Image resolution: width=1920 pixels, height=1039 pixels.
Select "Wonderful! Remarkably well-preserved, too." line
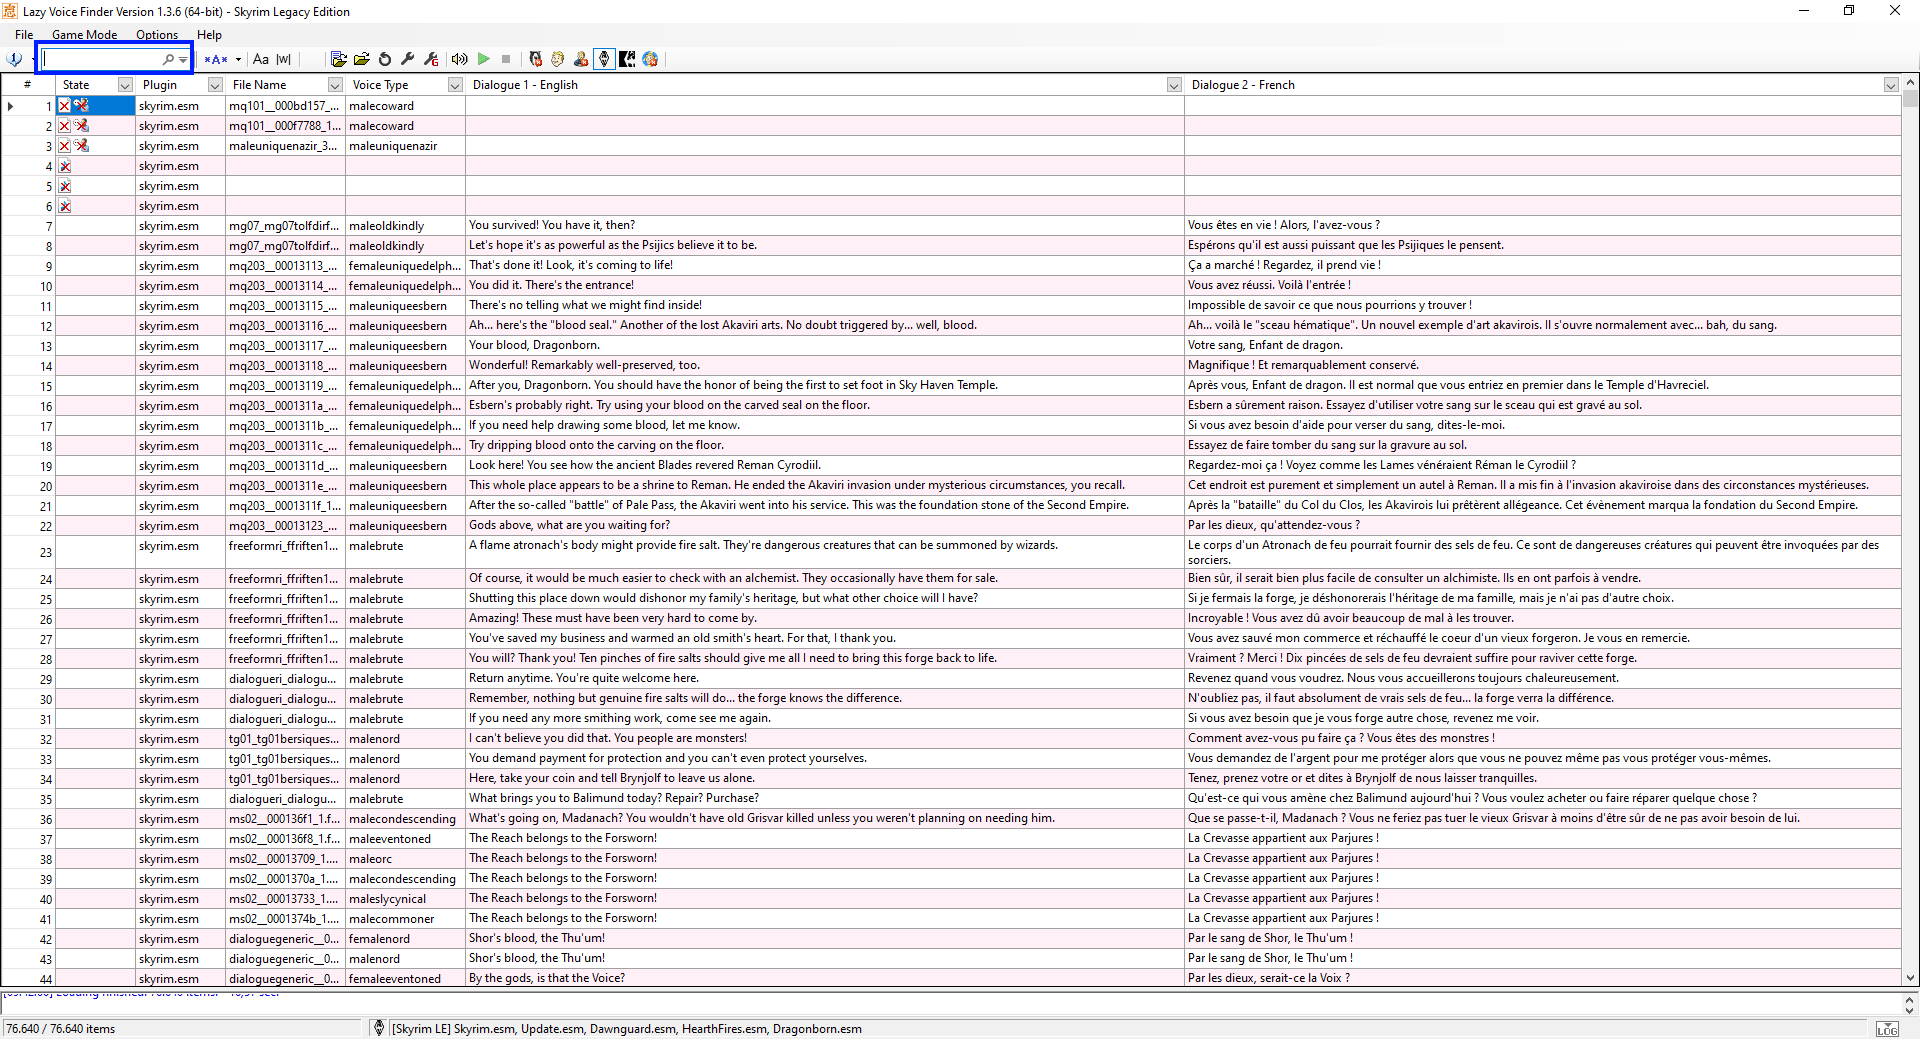pyautogui.click(x=824, y=365)
